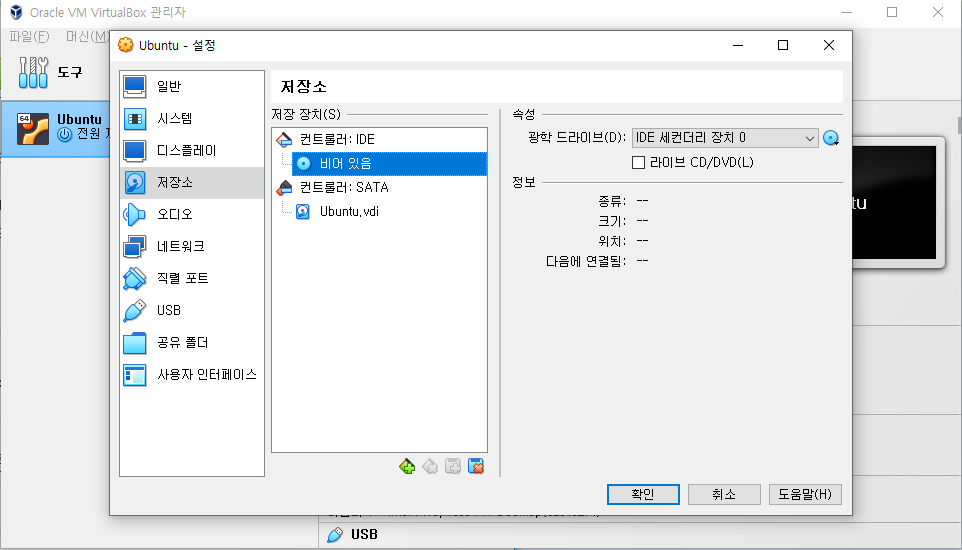Add a new storage controller
Screen dimensions: 962x550
tap(407, 467)
